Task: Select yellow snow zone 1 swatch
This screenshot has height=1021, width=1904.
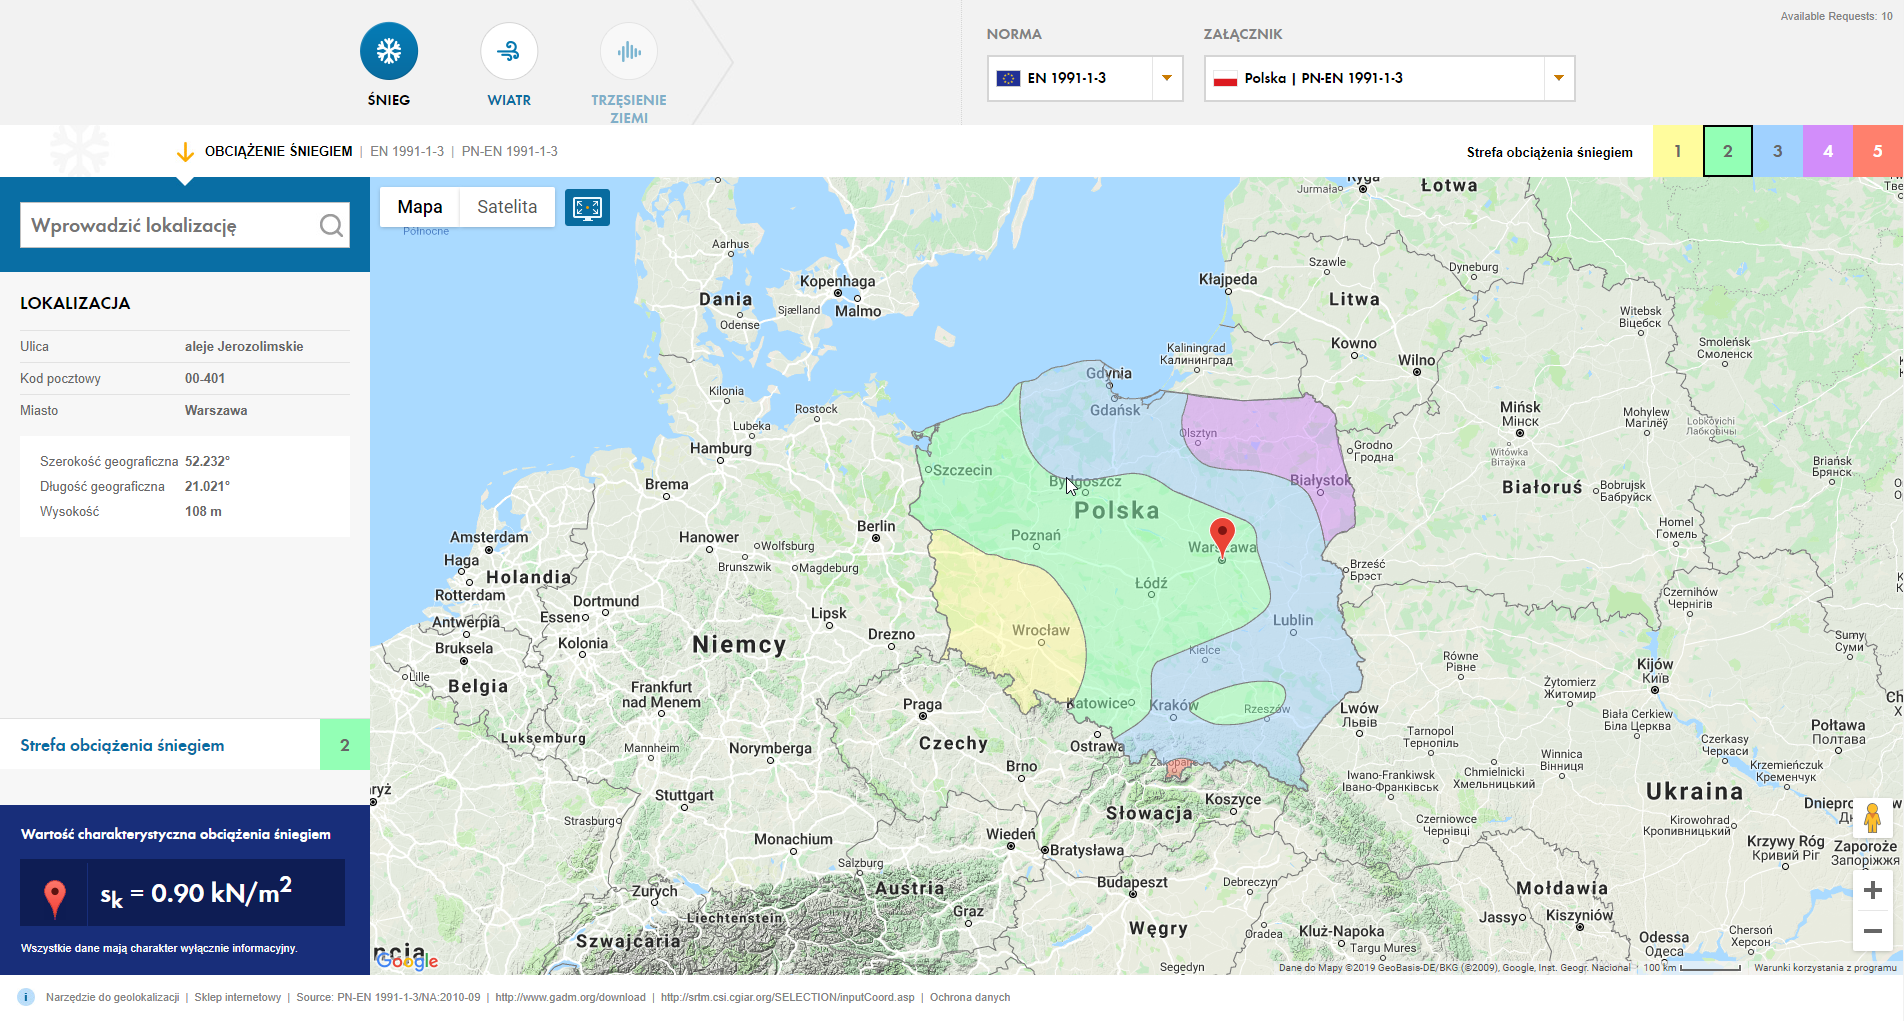Action: point(1678,151)
